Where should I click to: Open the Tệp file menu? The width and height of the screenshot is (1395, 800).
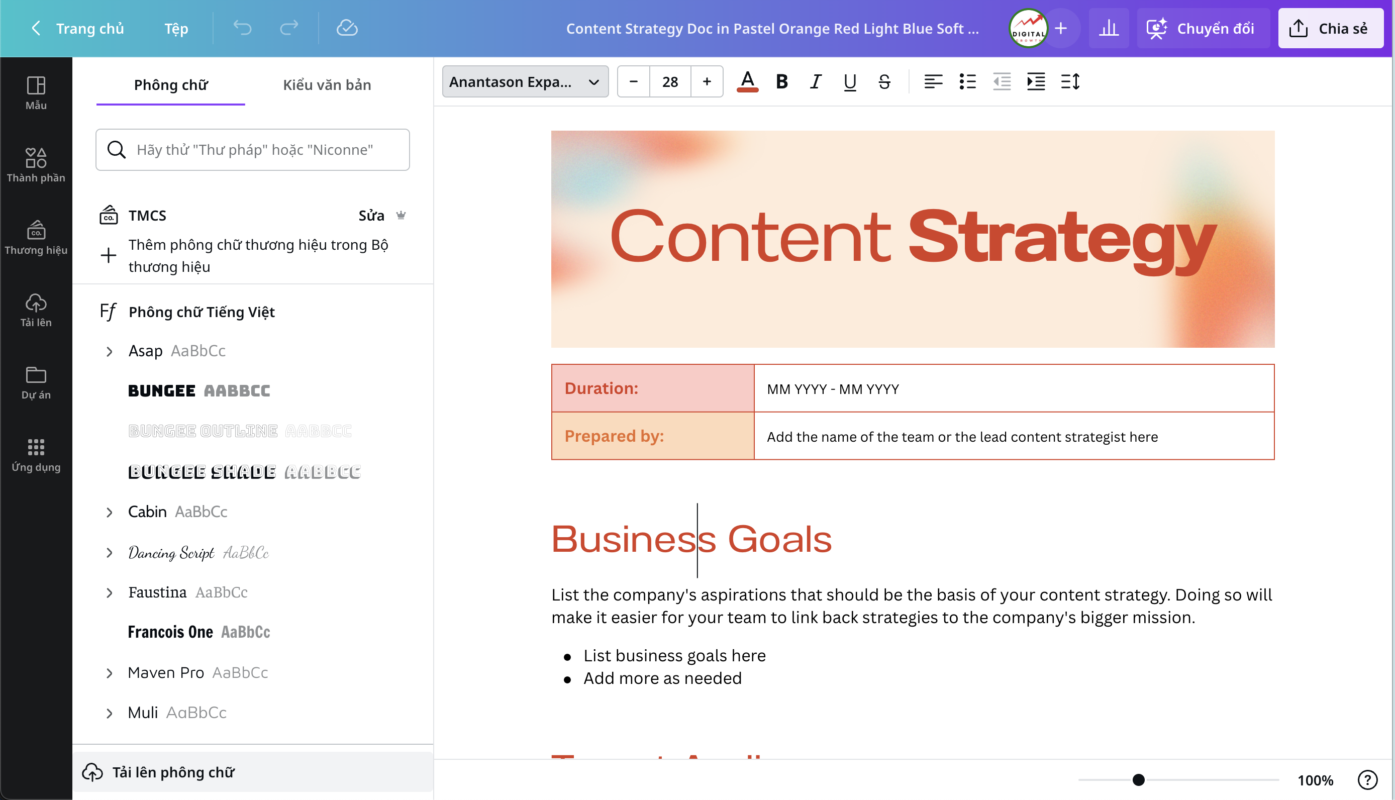176,29
